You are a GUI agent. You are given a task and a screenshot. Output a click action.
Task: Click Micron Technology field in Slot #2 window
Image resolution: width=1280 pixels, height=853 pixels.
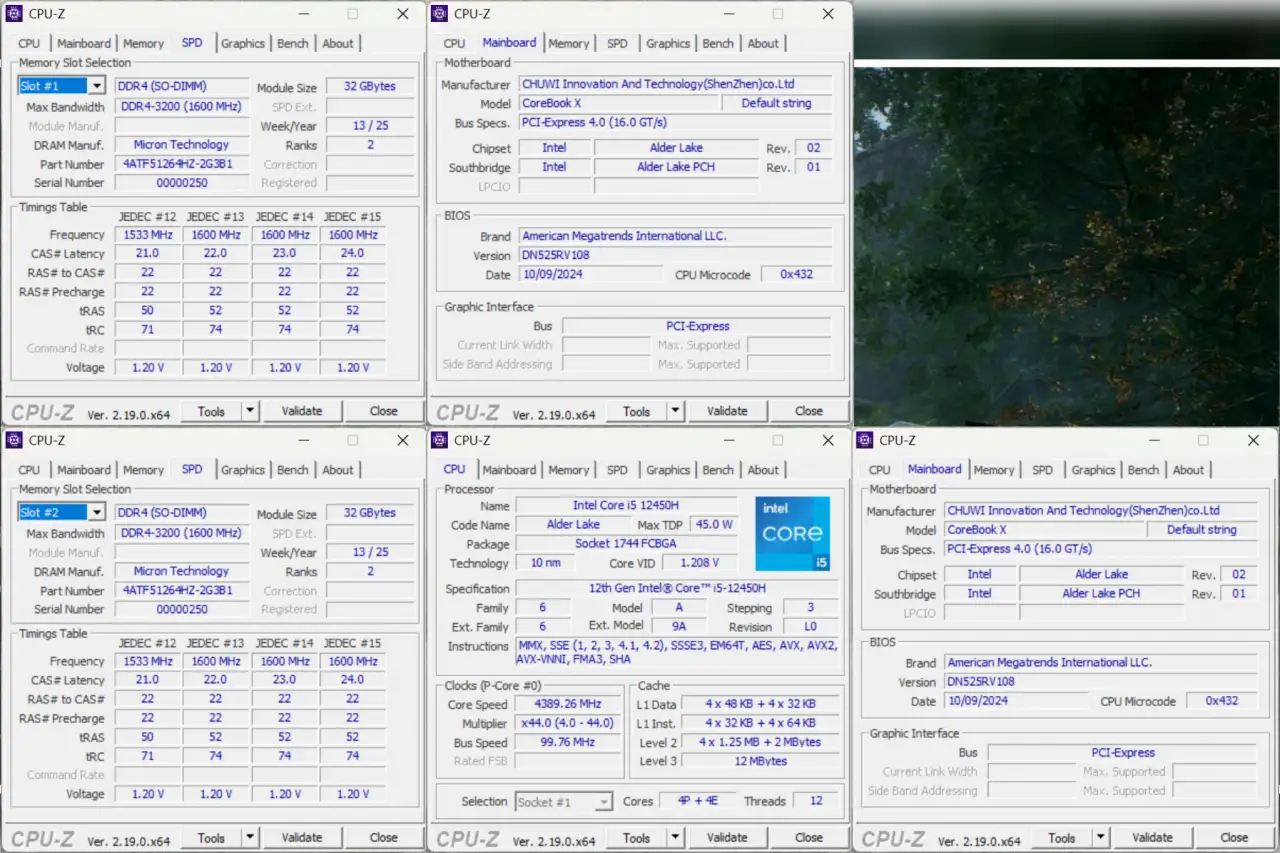[181, 571]
